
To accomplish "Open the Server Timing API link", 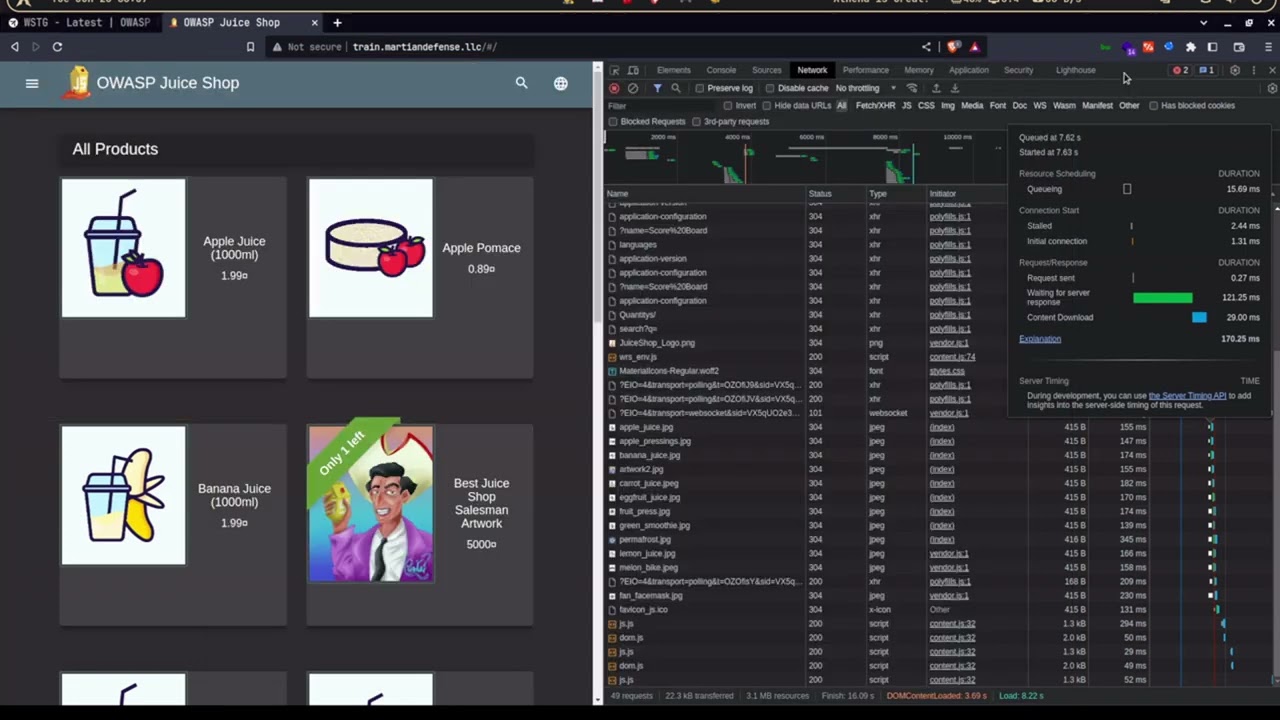I will [x=1188, y=396].
